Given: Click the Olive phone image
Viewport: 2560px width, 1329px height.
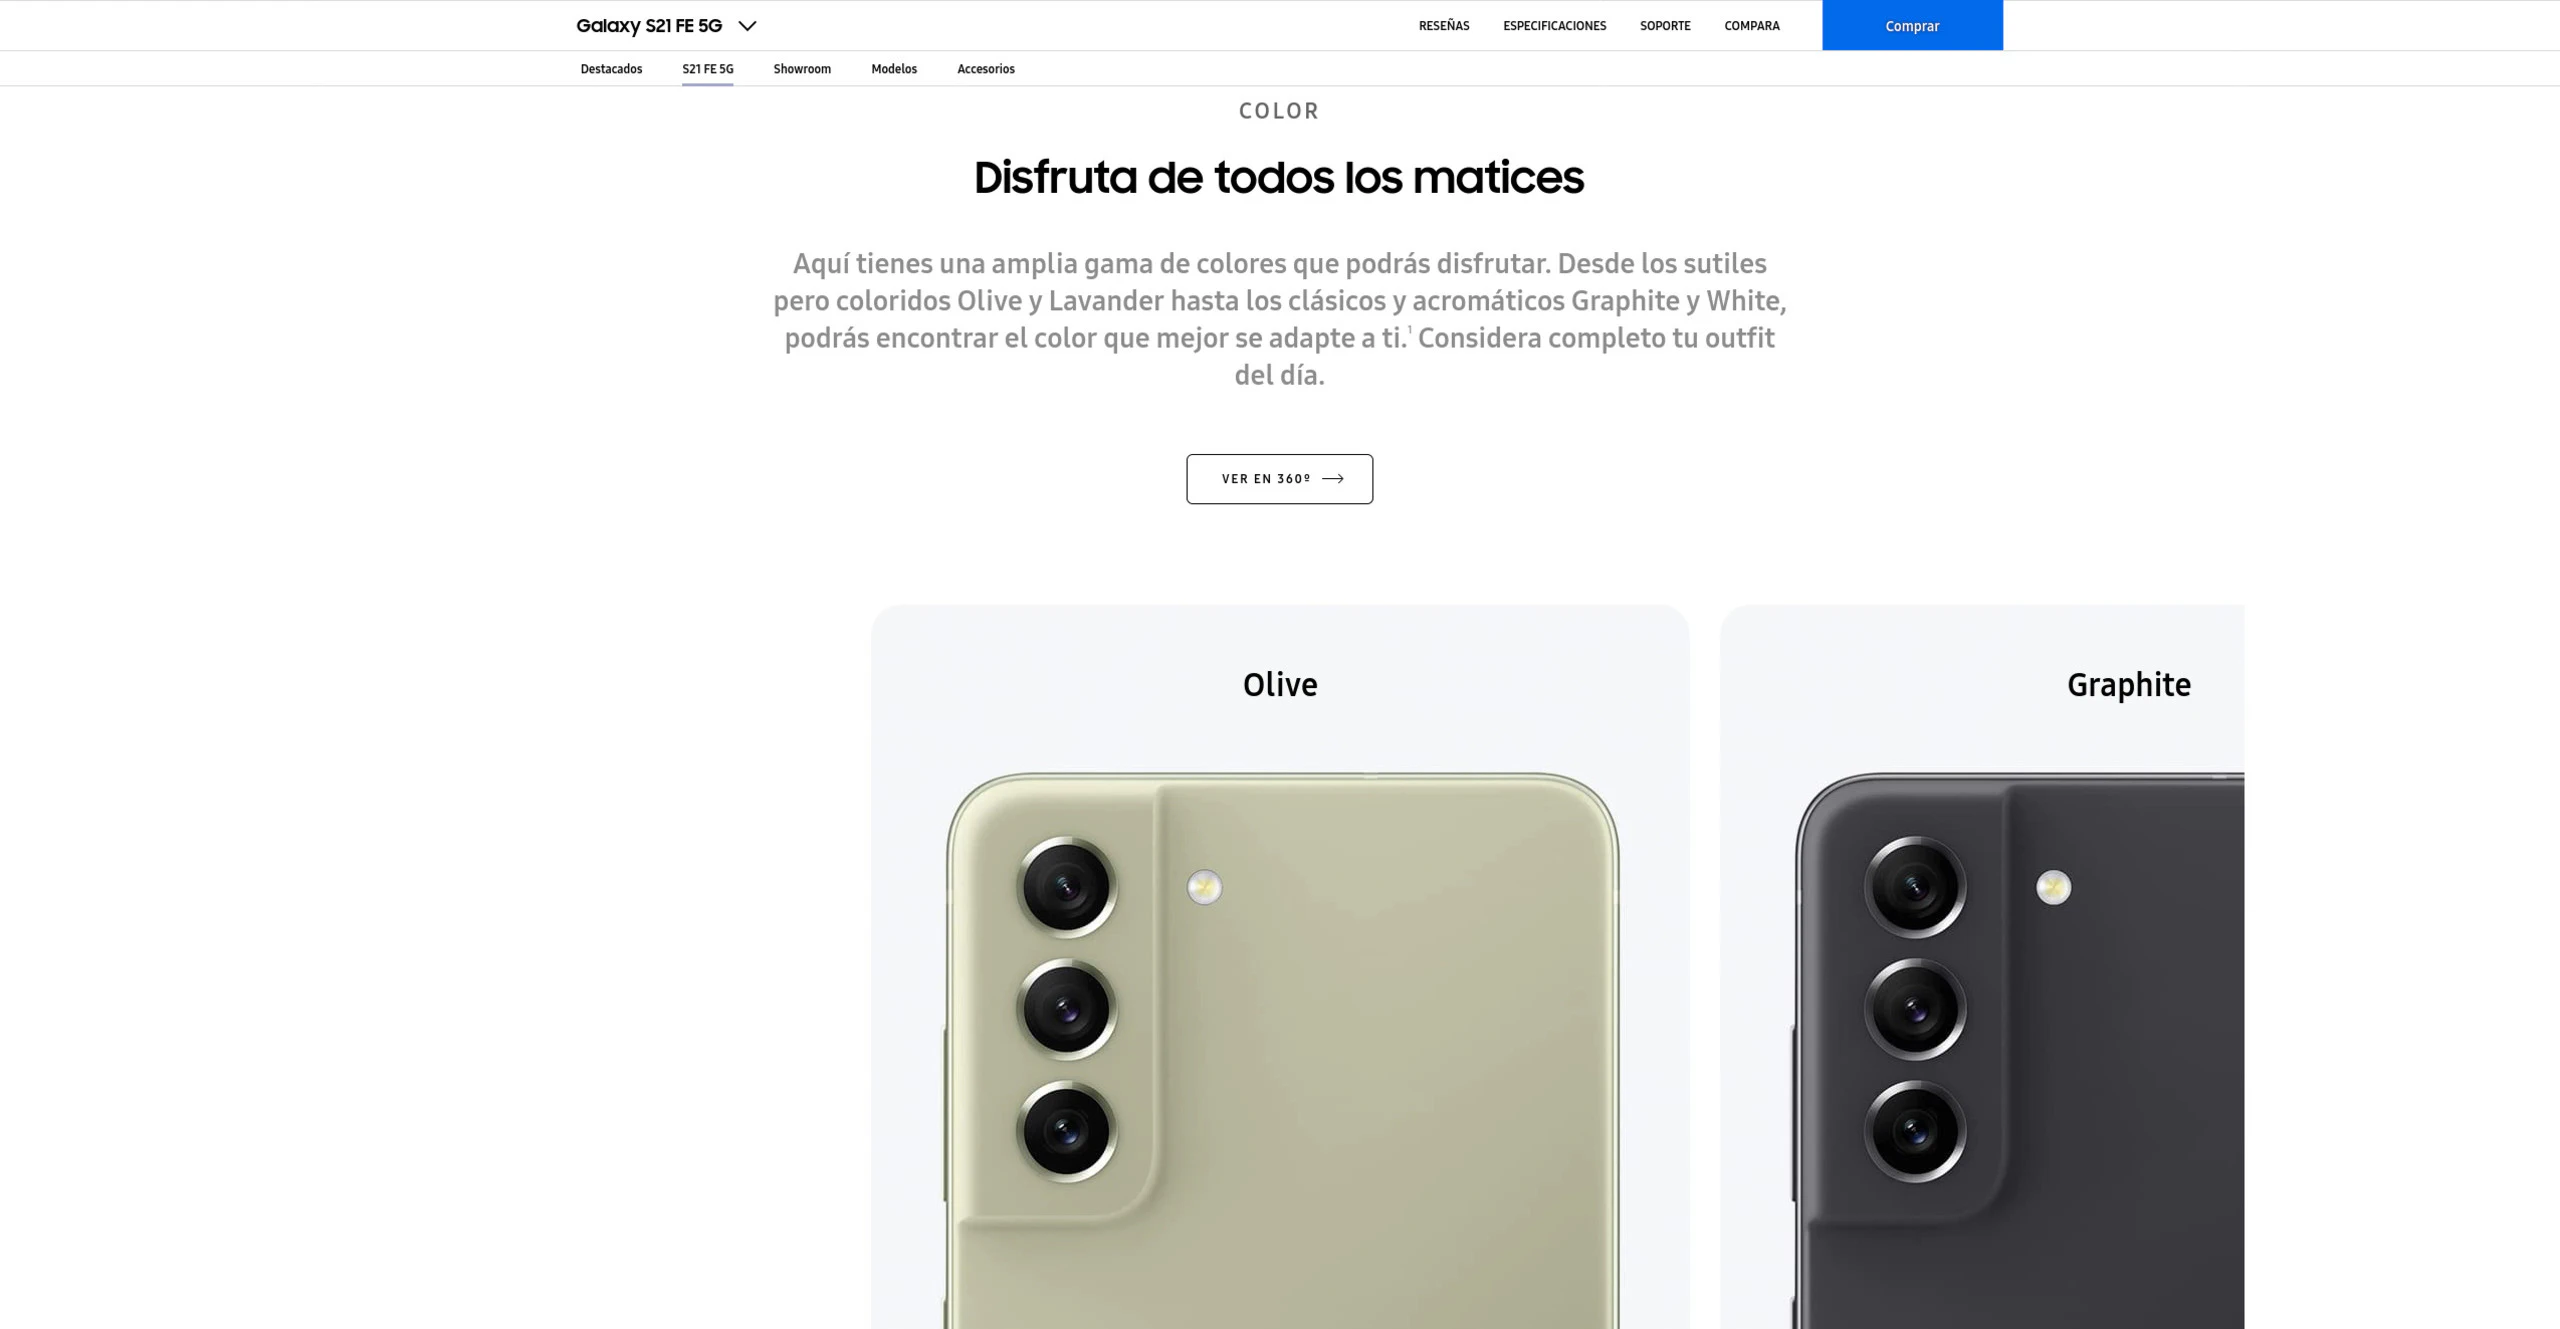Looking at the screenshot, I should [1282, 1050].
